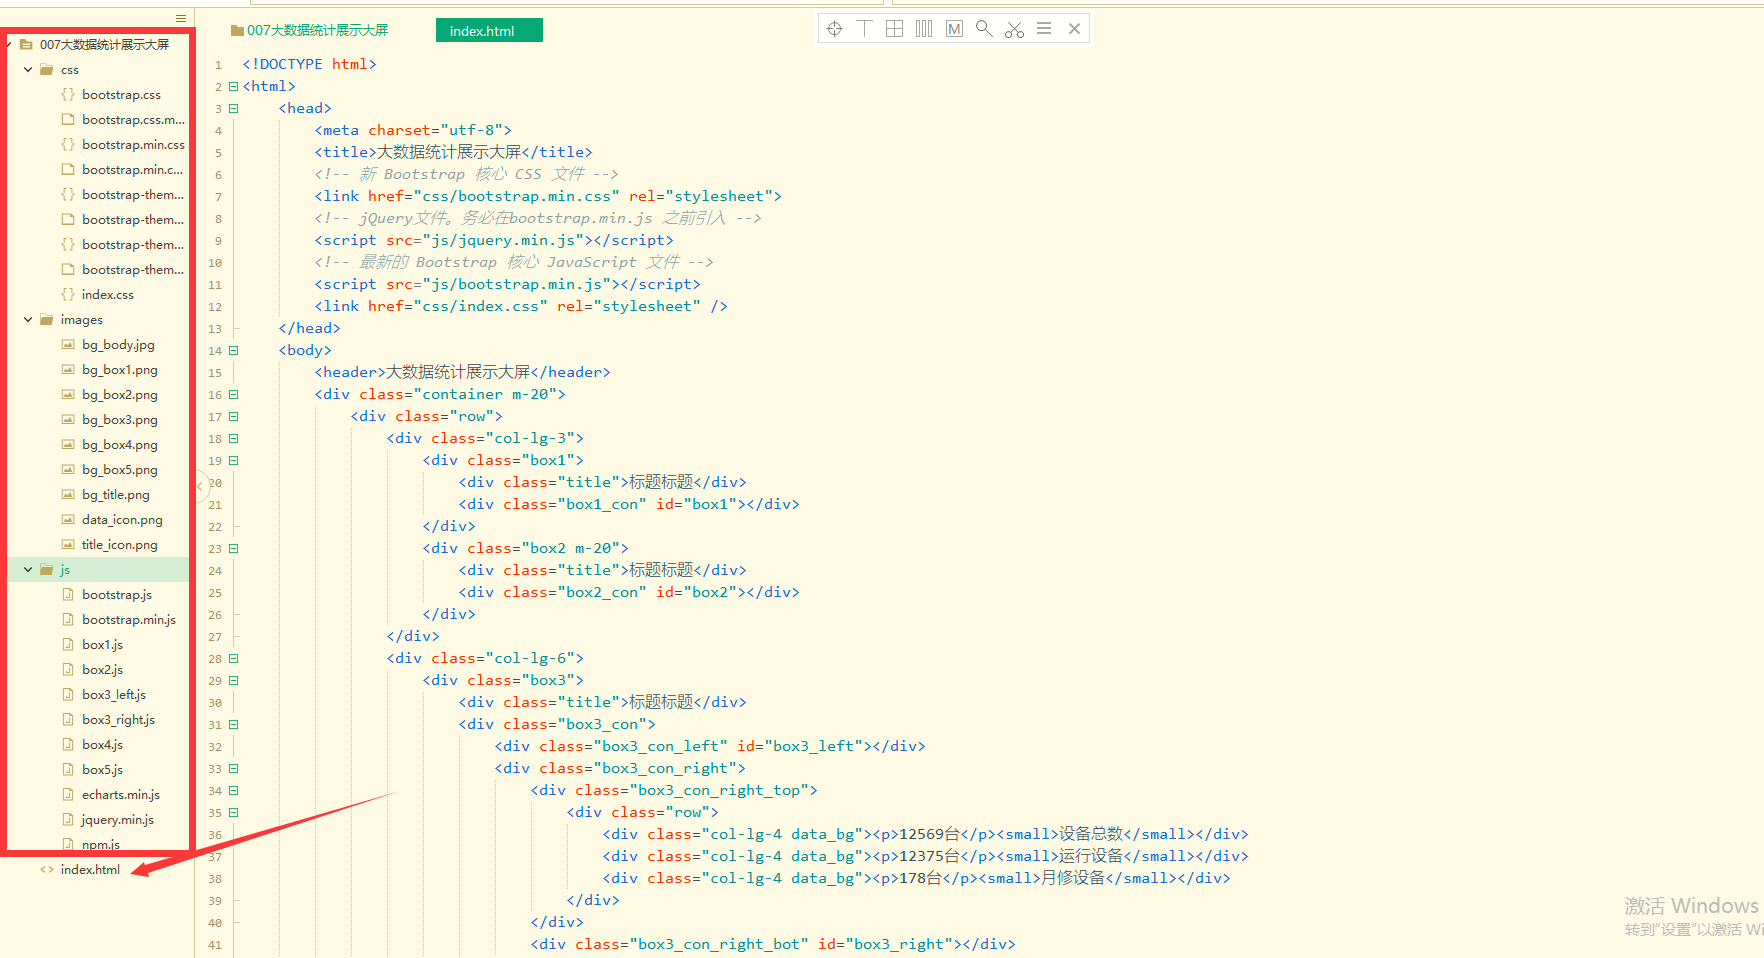
Task: Fold the box3_con_right div on line 33
Action: (233, 768)
